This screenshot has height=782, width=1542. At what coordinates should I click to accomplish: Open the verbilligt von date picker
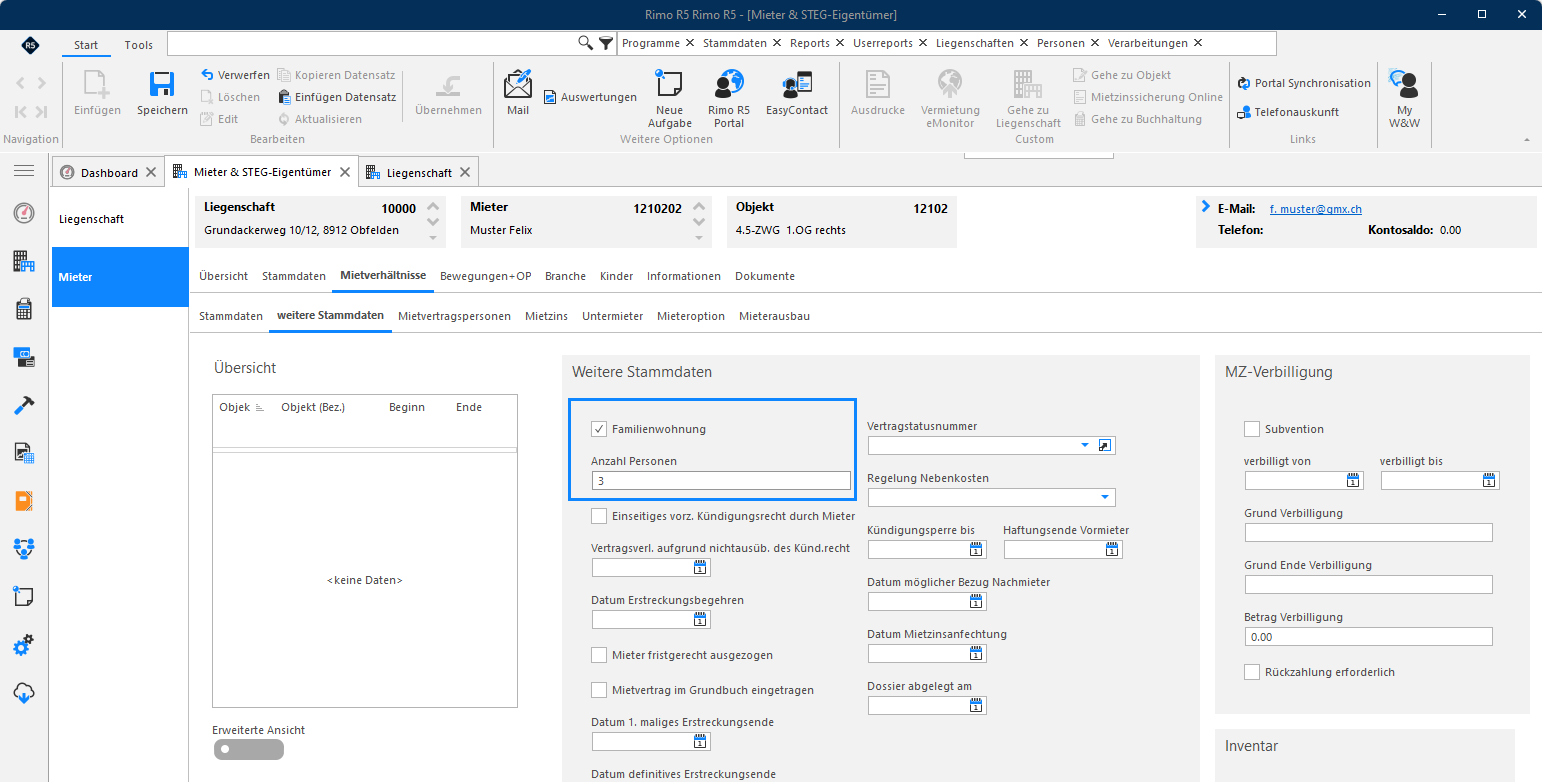[x=1353, y=481]
